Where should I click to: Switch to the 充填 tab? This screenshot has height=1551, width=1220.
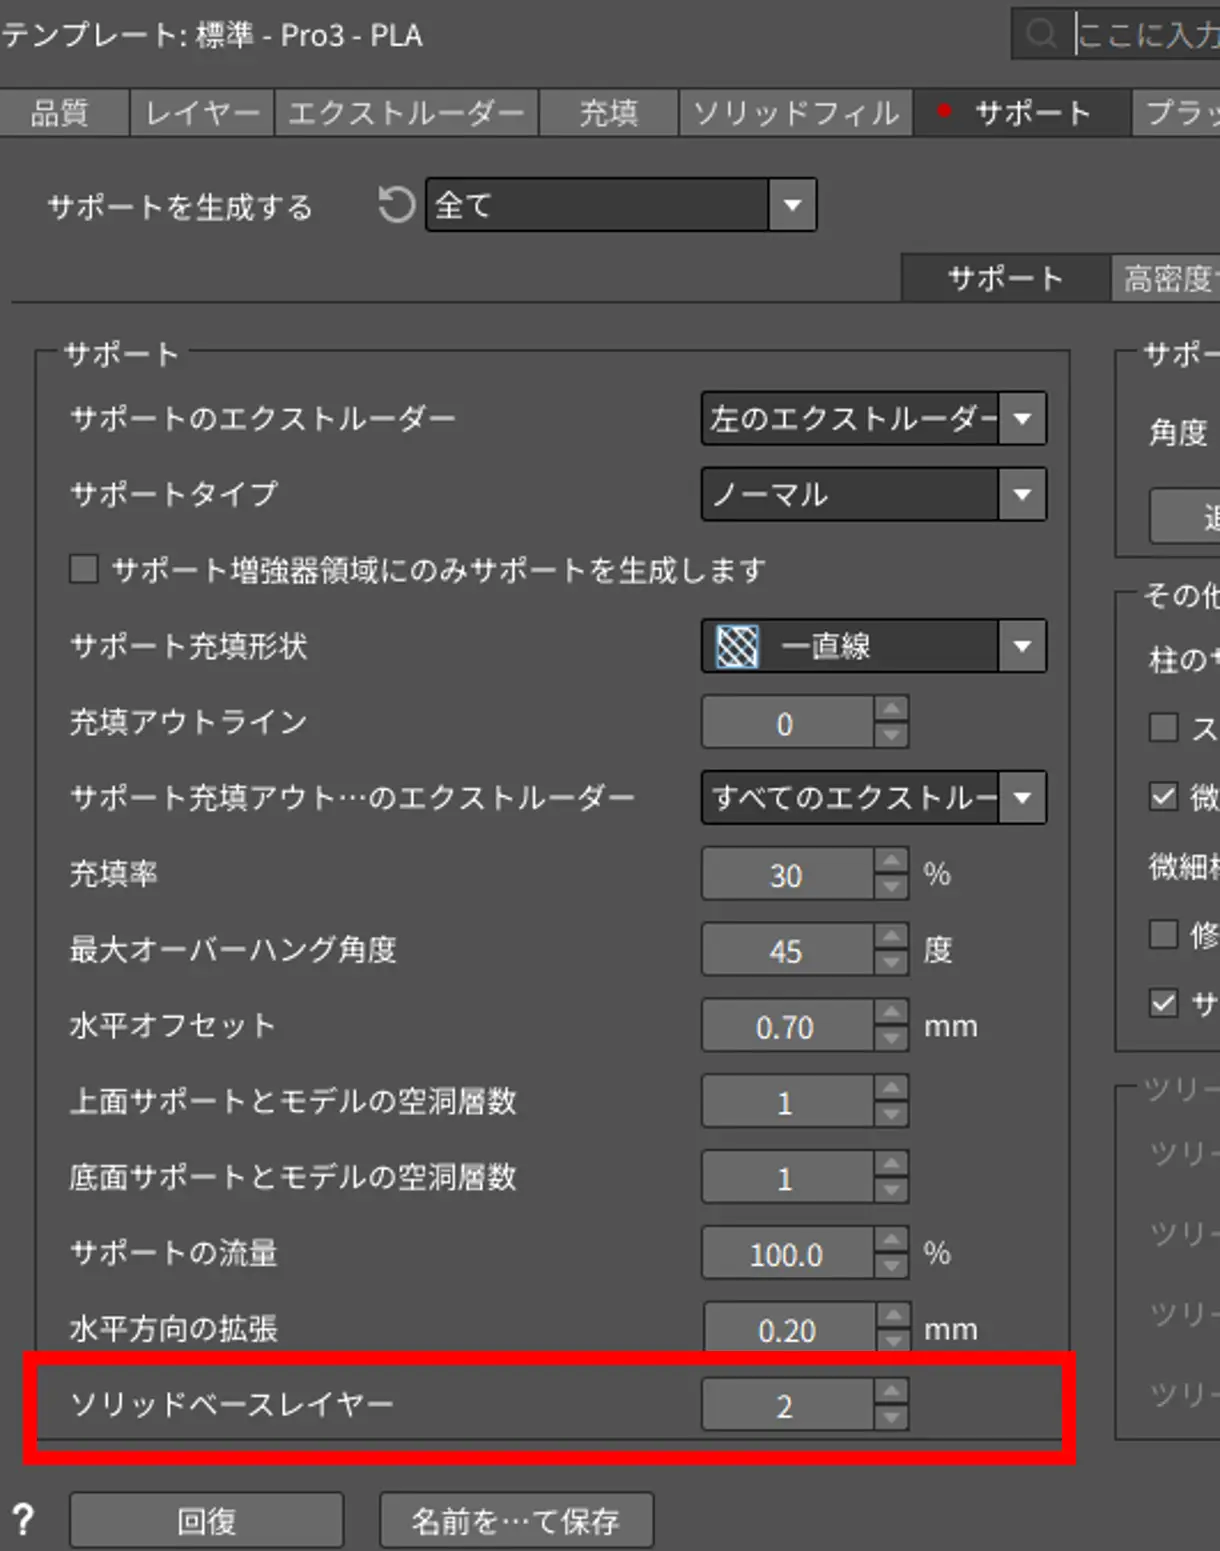pos(608,113)
